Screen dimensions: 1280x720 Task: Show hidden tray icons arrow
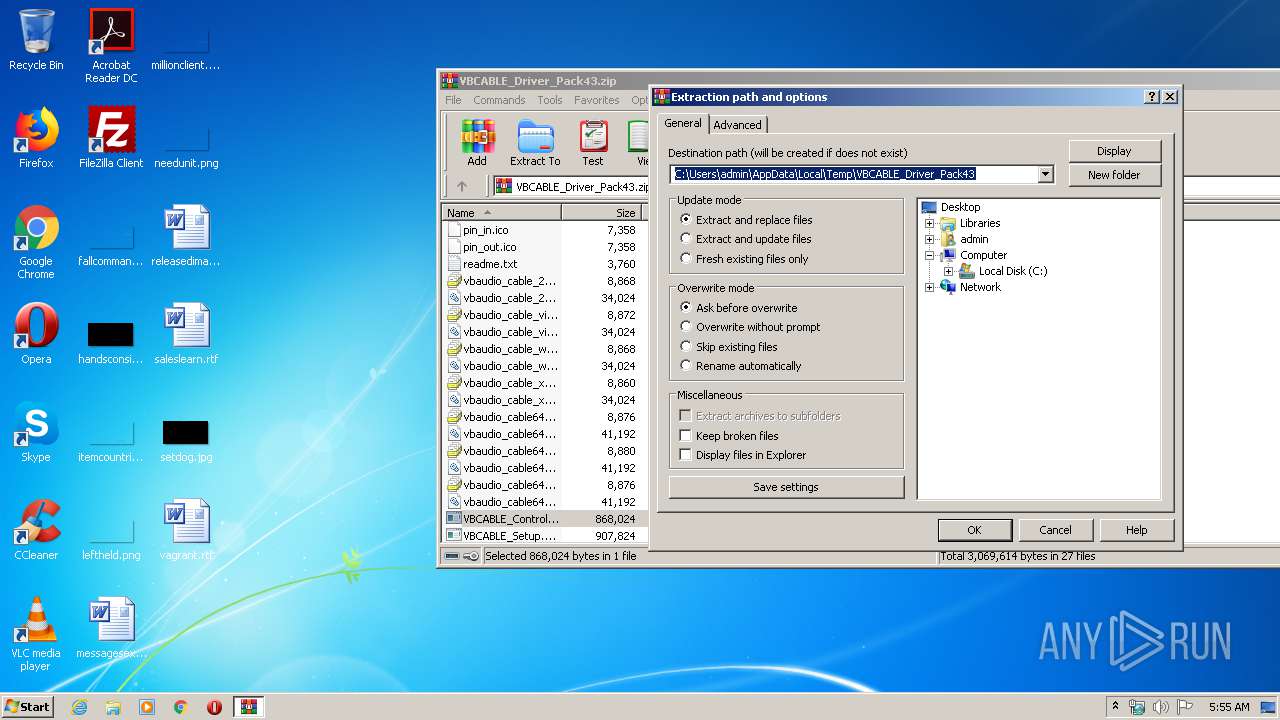pos(1115,707)
